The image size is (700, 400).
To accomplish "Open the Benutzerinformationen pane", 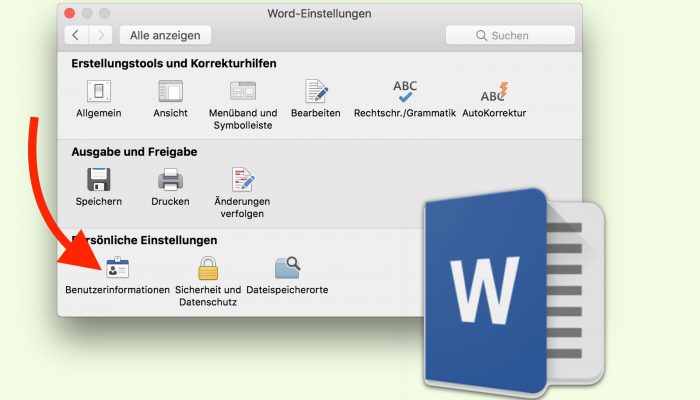I will pos(117,267).
